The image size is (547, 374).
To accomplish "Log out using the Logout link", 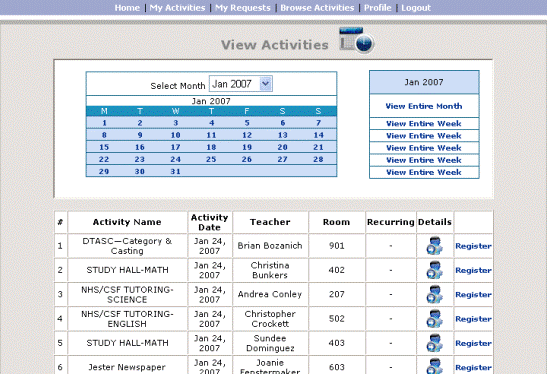I will (x=416, y=8).
